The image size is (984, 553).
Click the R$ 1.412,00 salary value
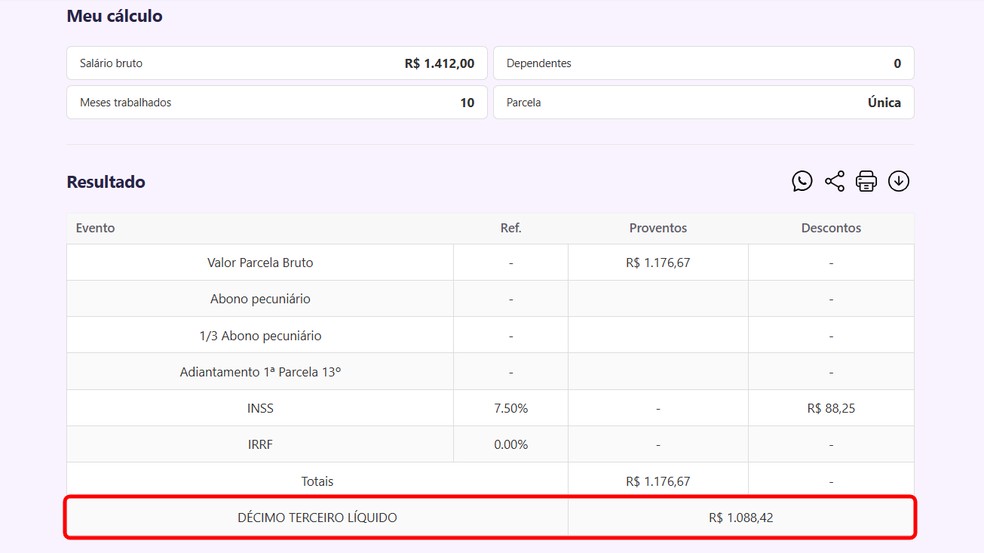click(439, 63)
